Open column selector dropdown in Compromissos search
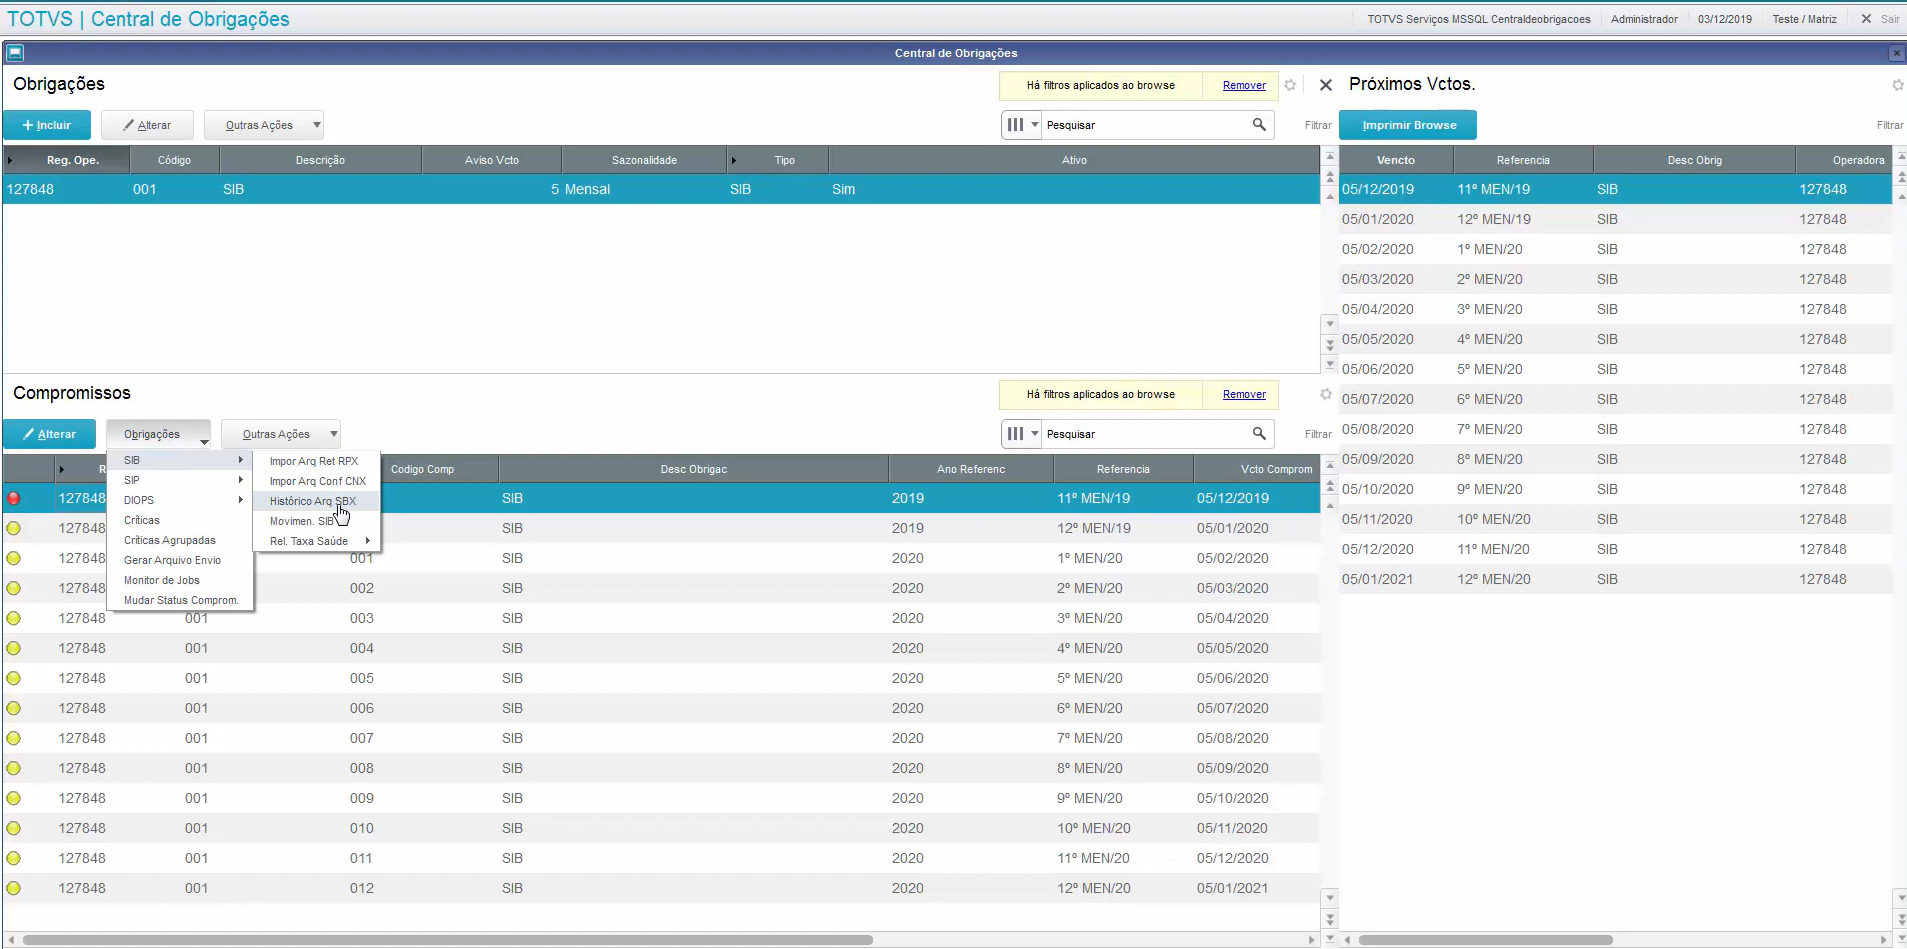The height and width of the screenshot is (949, 1907). [1022, 434]
